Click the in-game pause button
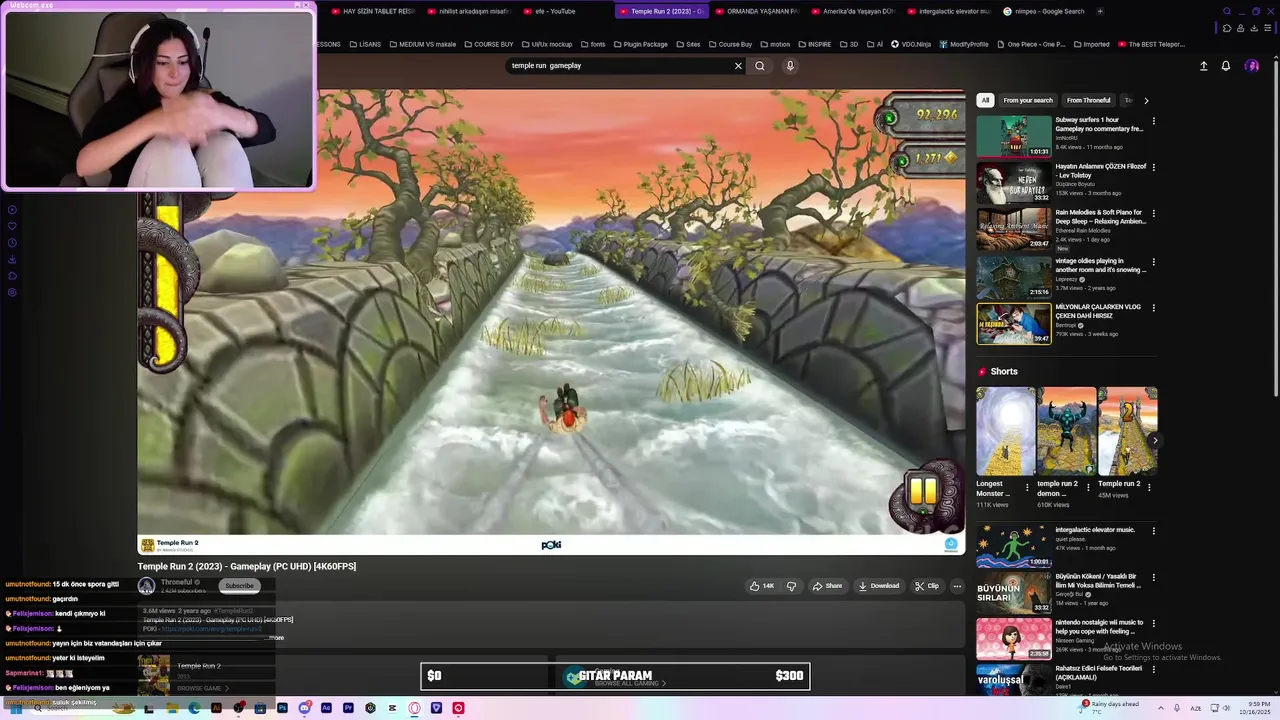 922,490
